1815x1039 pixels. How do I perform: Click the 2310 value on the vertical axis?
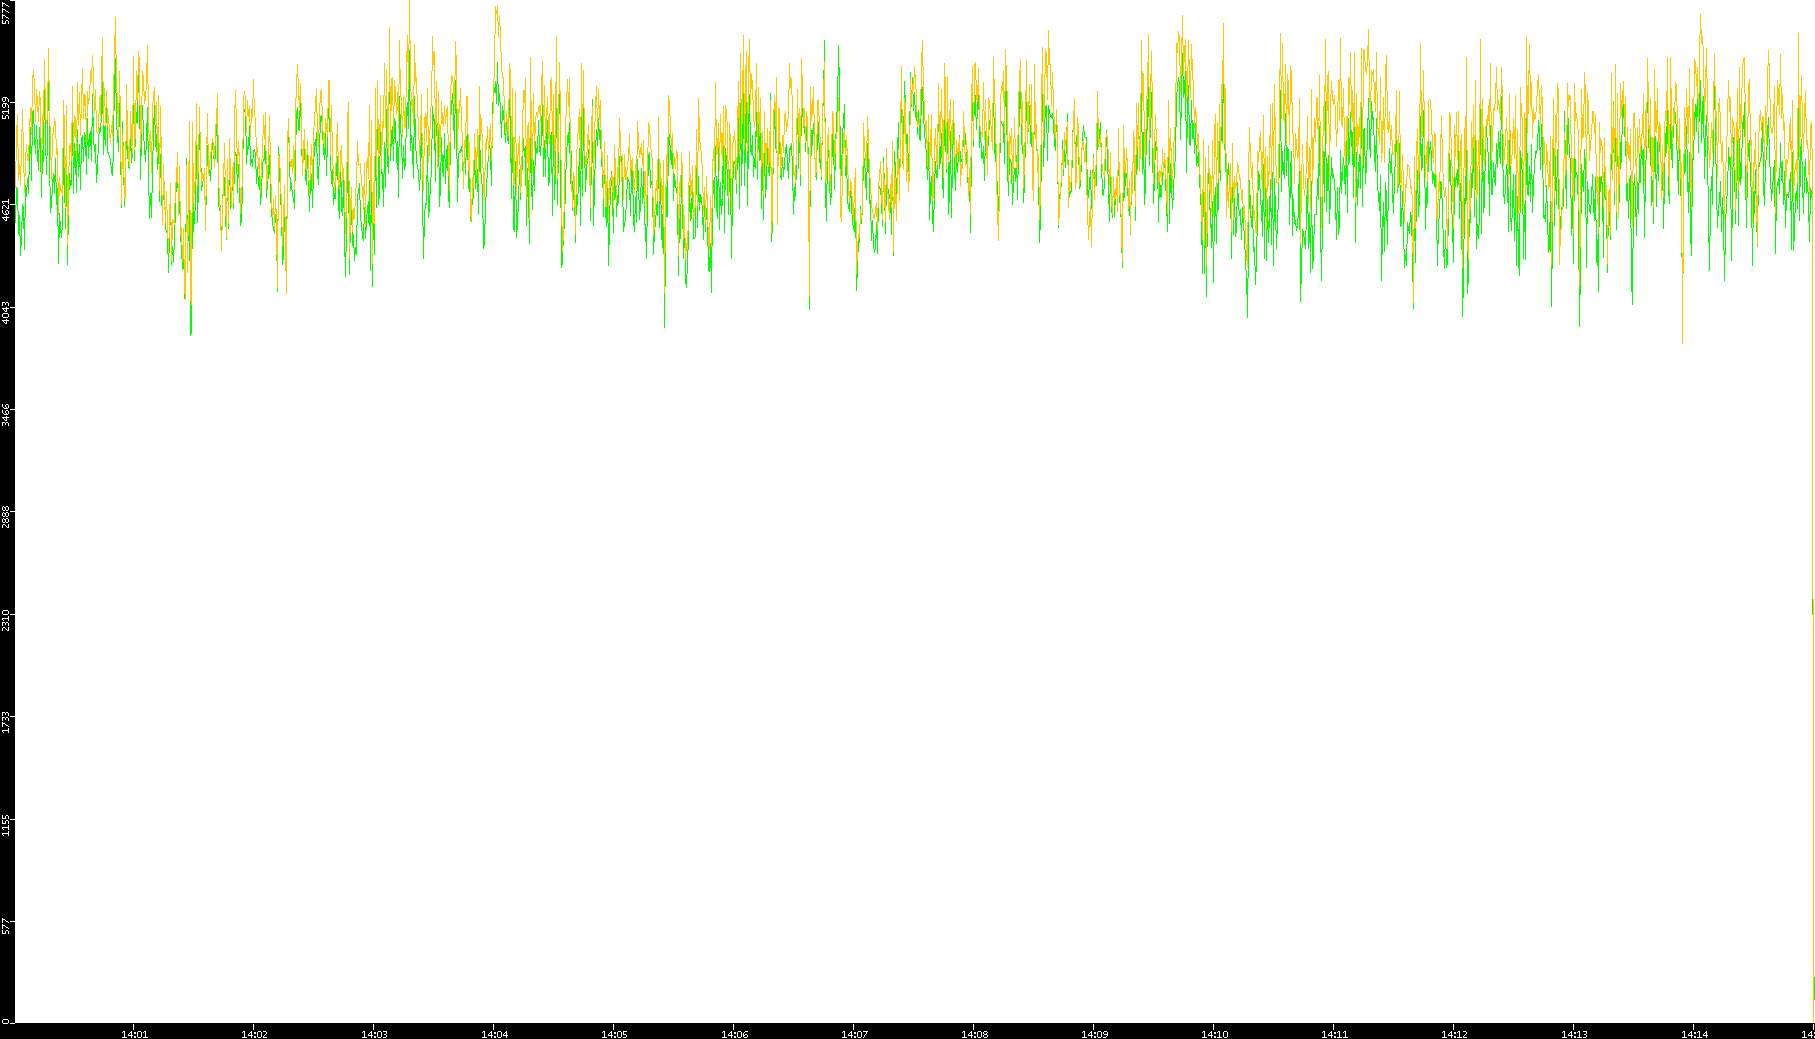[x=7, y=620]
